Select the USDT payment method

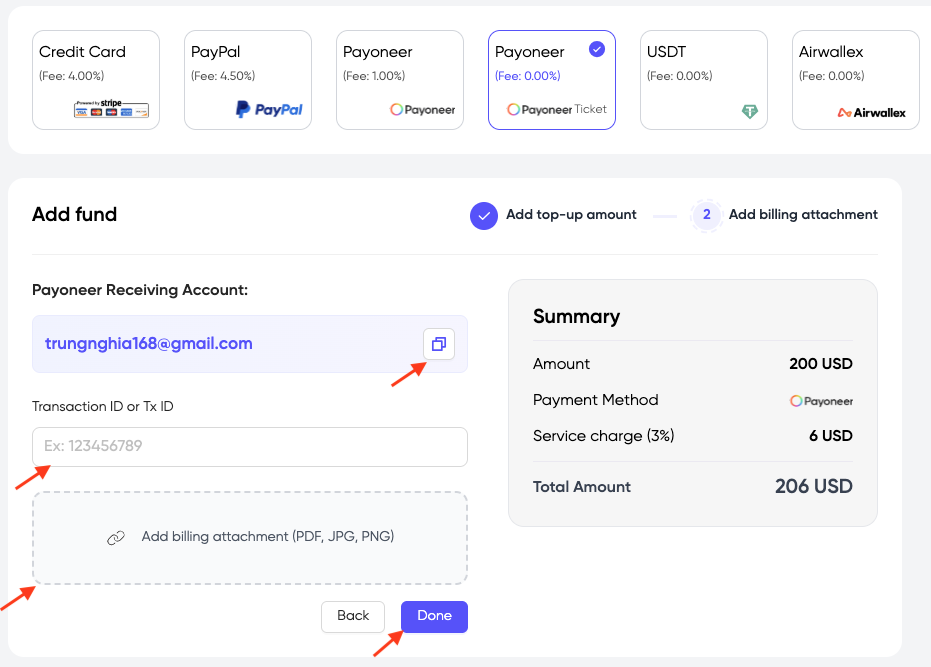coord(705,80)
